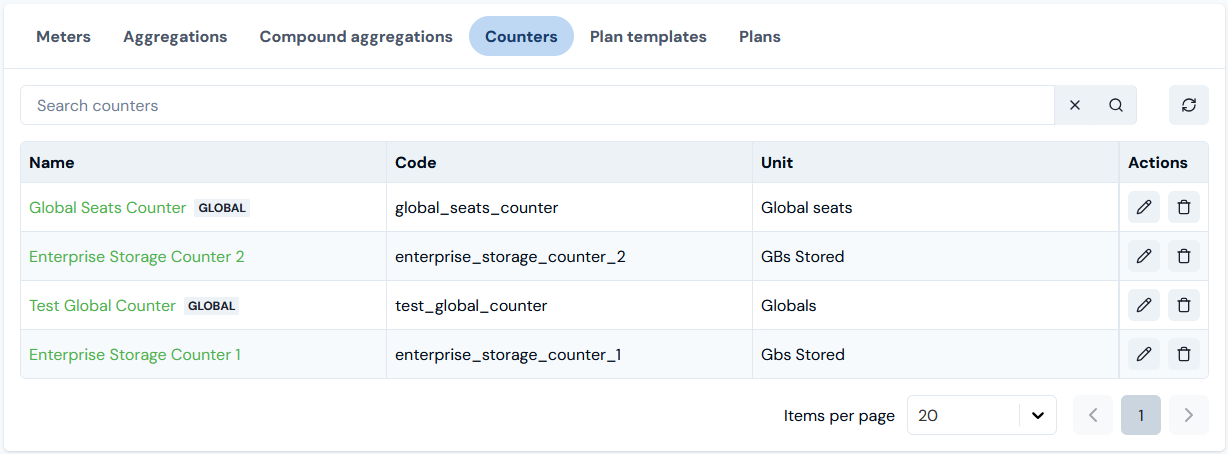The height and width of the screenshot is (454, 1228).
Task: Switch to the Meters tab
Action: click(63, 36)
